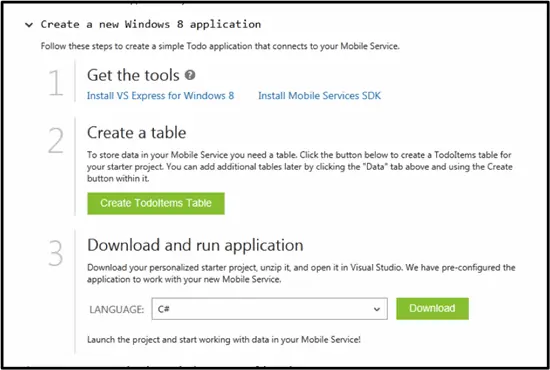Click the Create TodoItems Table button
The width and height of the screenshot is (550, 370).
pos(156,203)
